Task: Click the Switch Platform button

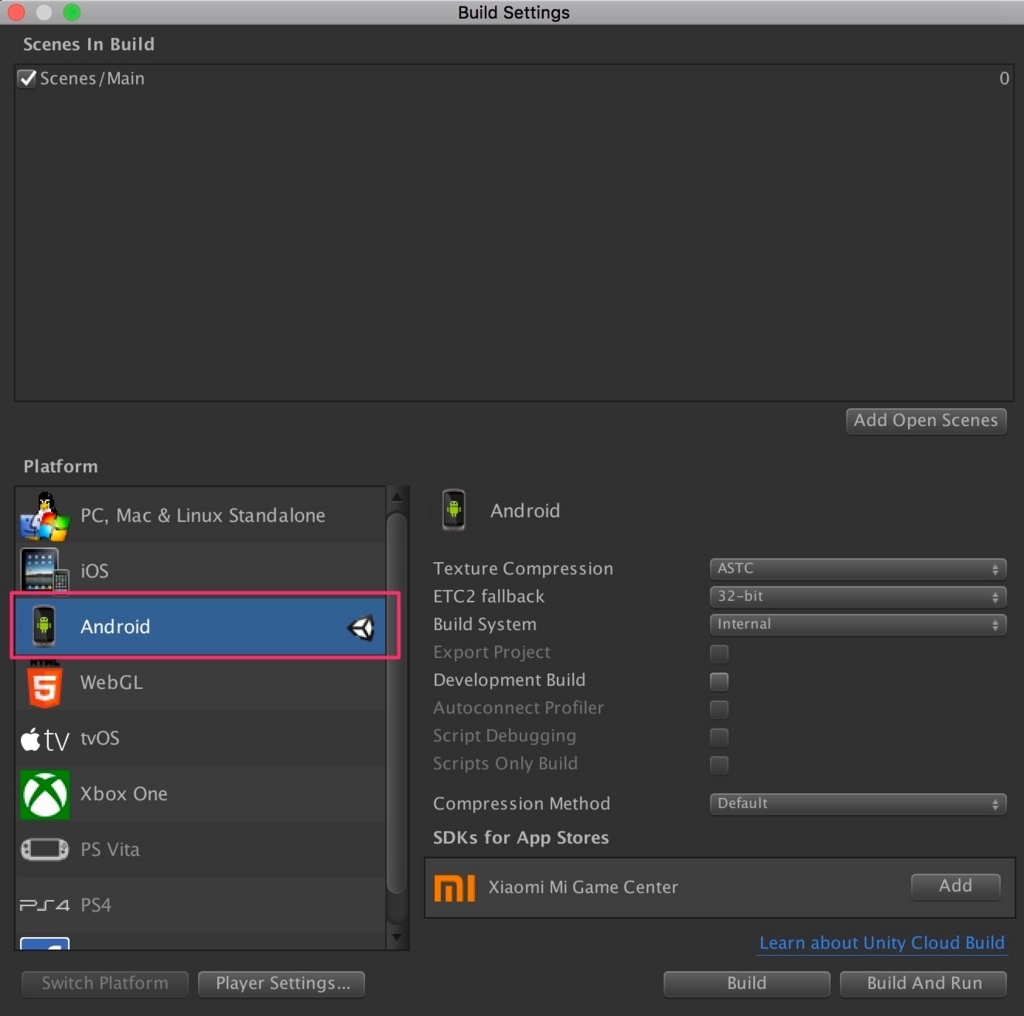Action: (x=105, y=983)
